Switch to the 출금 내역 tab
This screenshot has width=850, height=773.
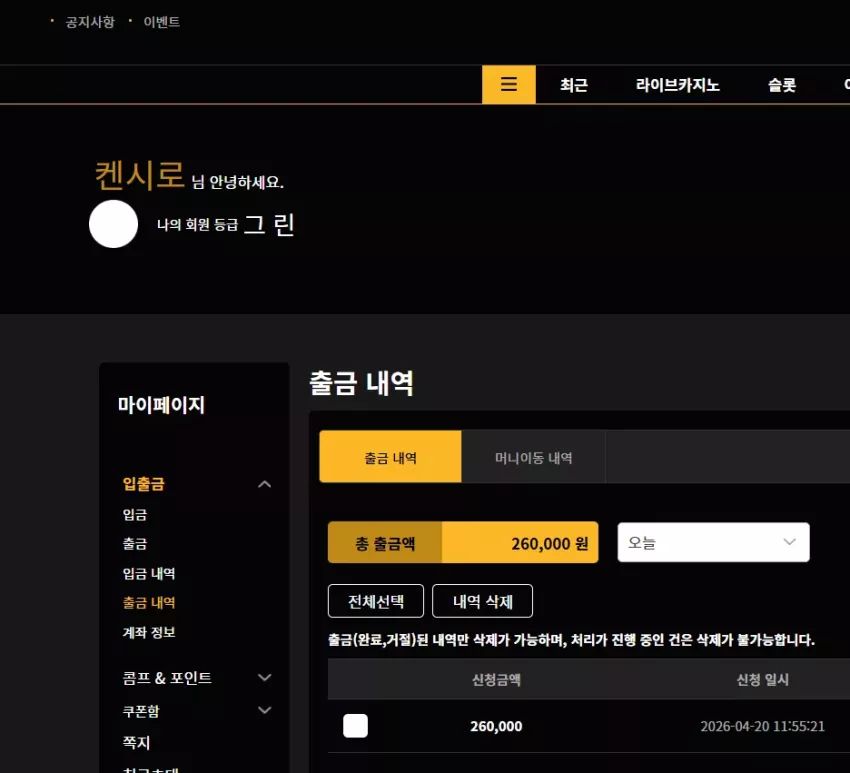point(390,456)
